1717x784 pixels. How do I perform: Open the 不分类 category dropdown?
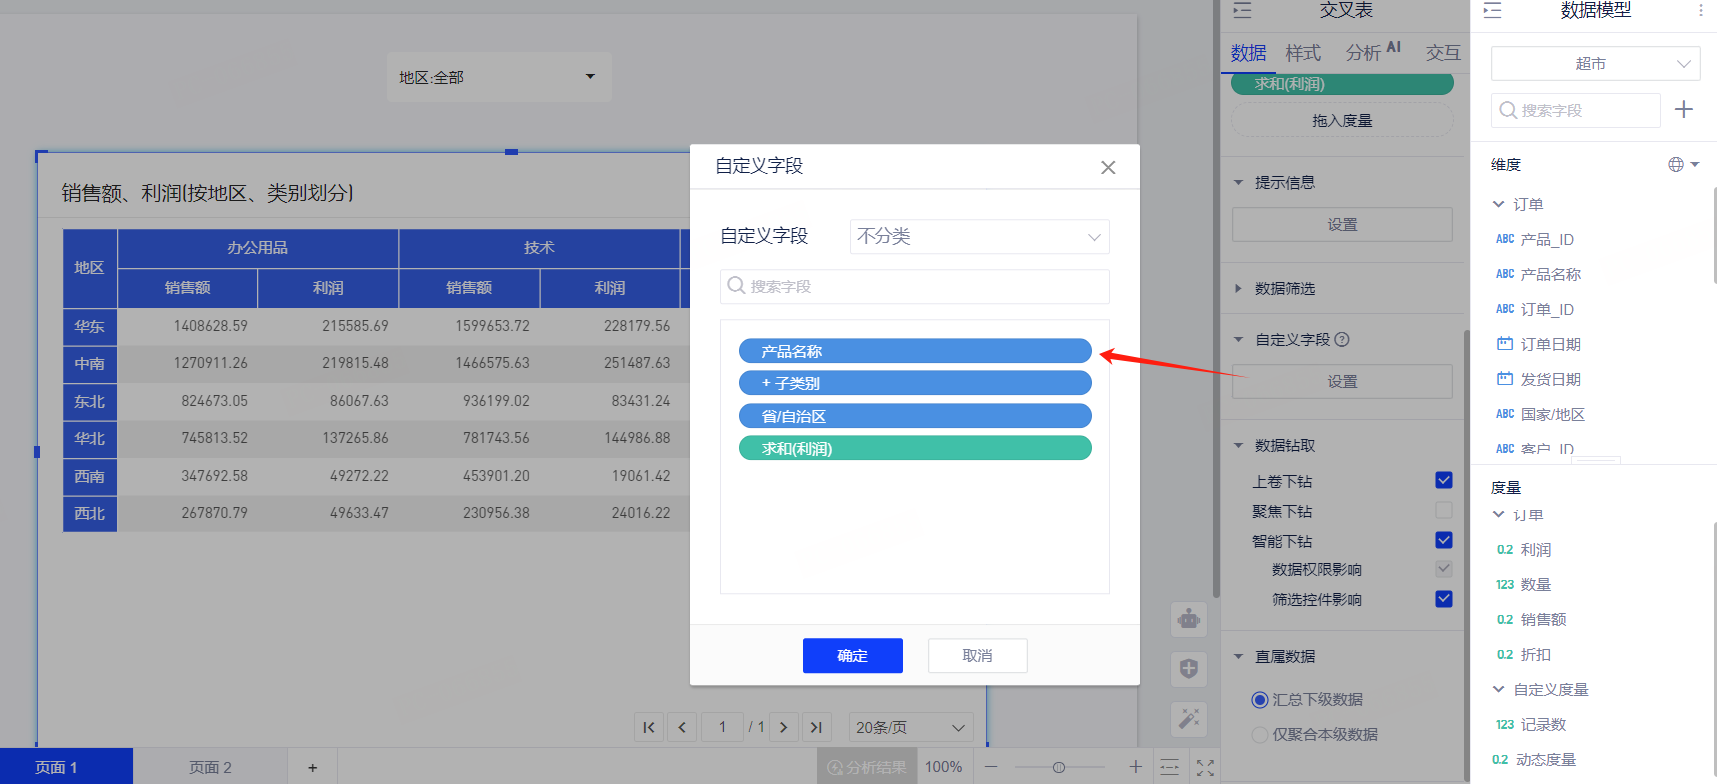[979, 237]
